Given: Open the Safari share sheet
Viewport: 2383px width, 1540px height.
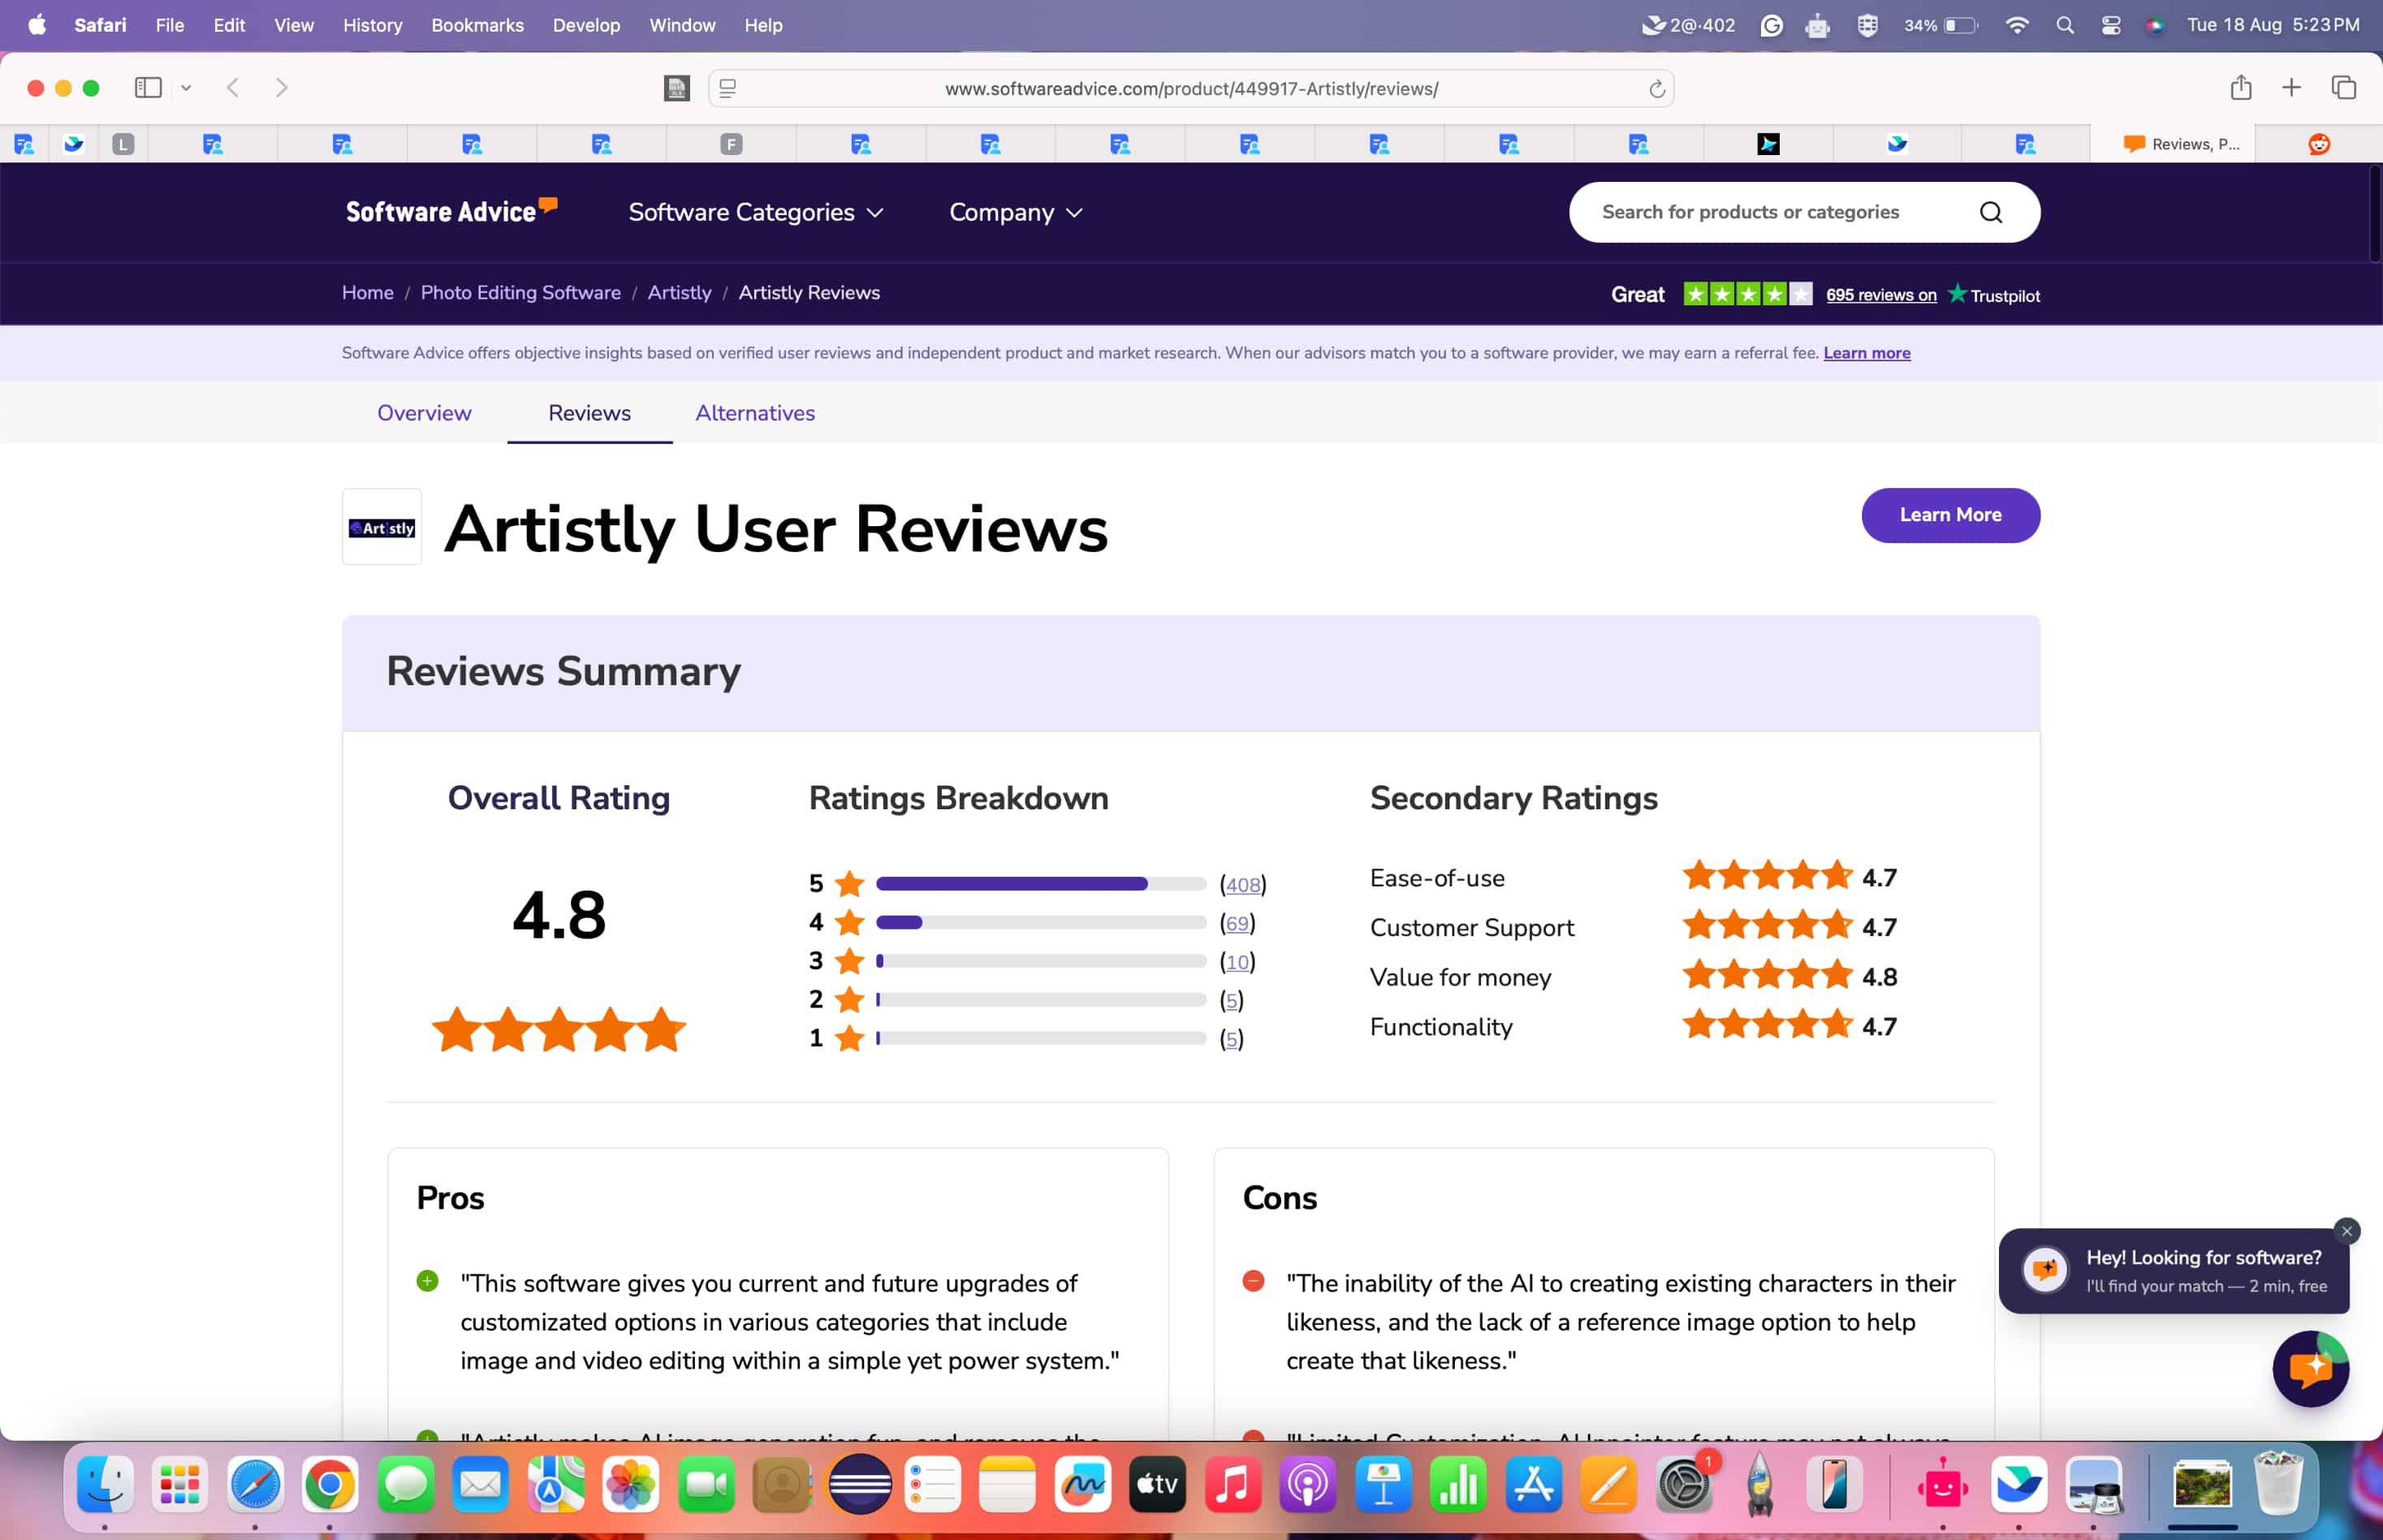Looking at the screenshot, I should tap(2240, 88).
